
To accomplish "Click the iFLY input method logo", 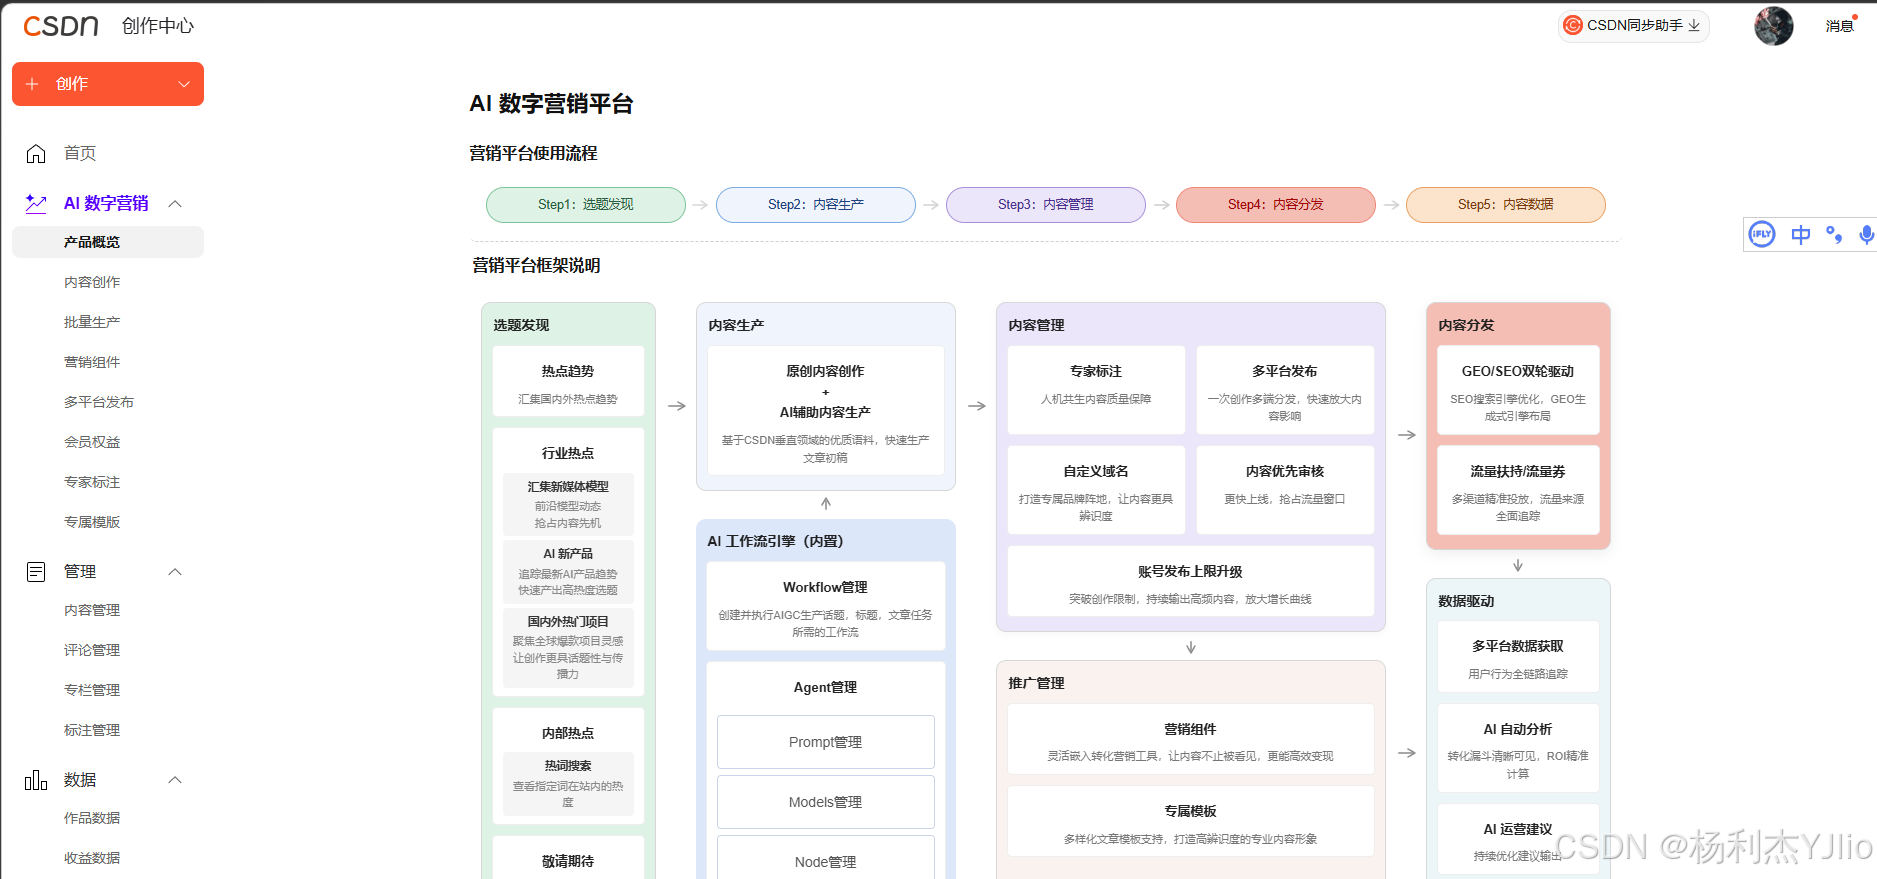I will (x=1761, y=234).
